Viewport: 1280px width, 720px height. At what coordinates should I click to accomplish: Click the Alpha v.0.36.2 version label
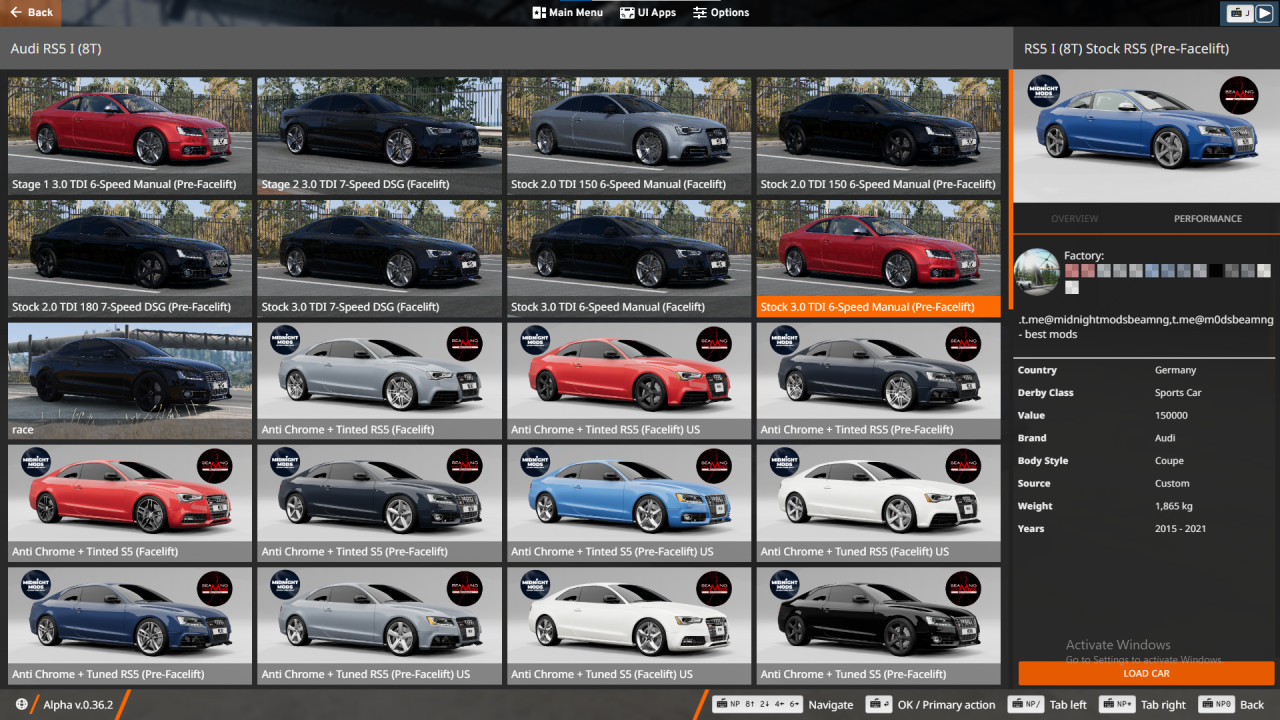pyautogui.click(x=78, y=705)
